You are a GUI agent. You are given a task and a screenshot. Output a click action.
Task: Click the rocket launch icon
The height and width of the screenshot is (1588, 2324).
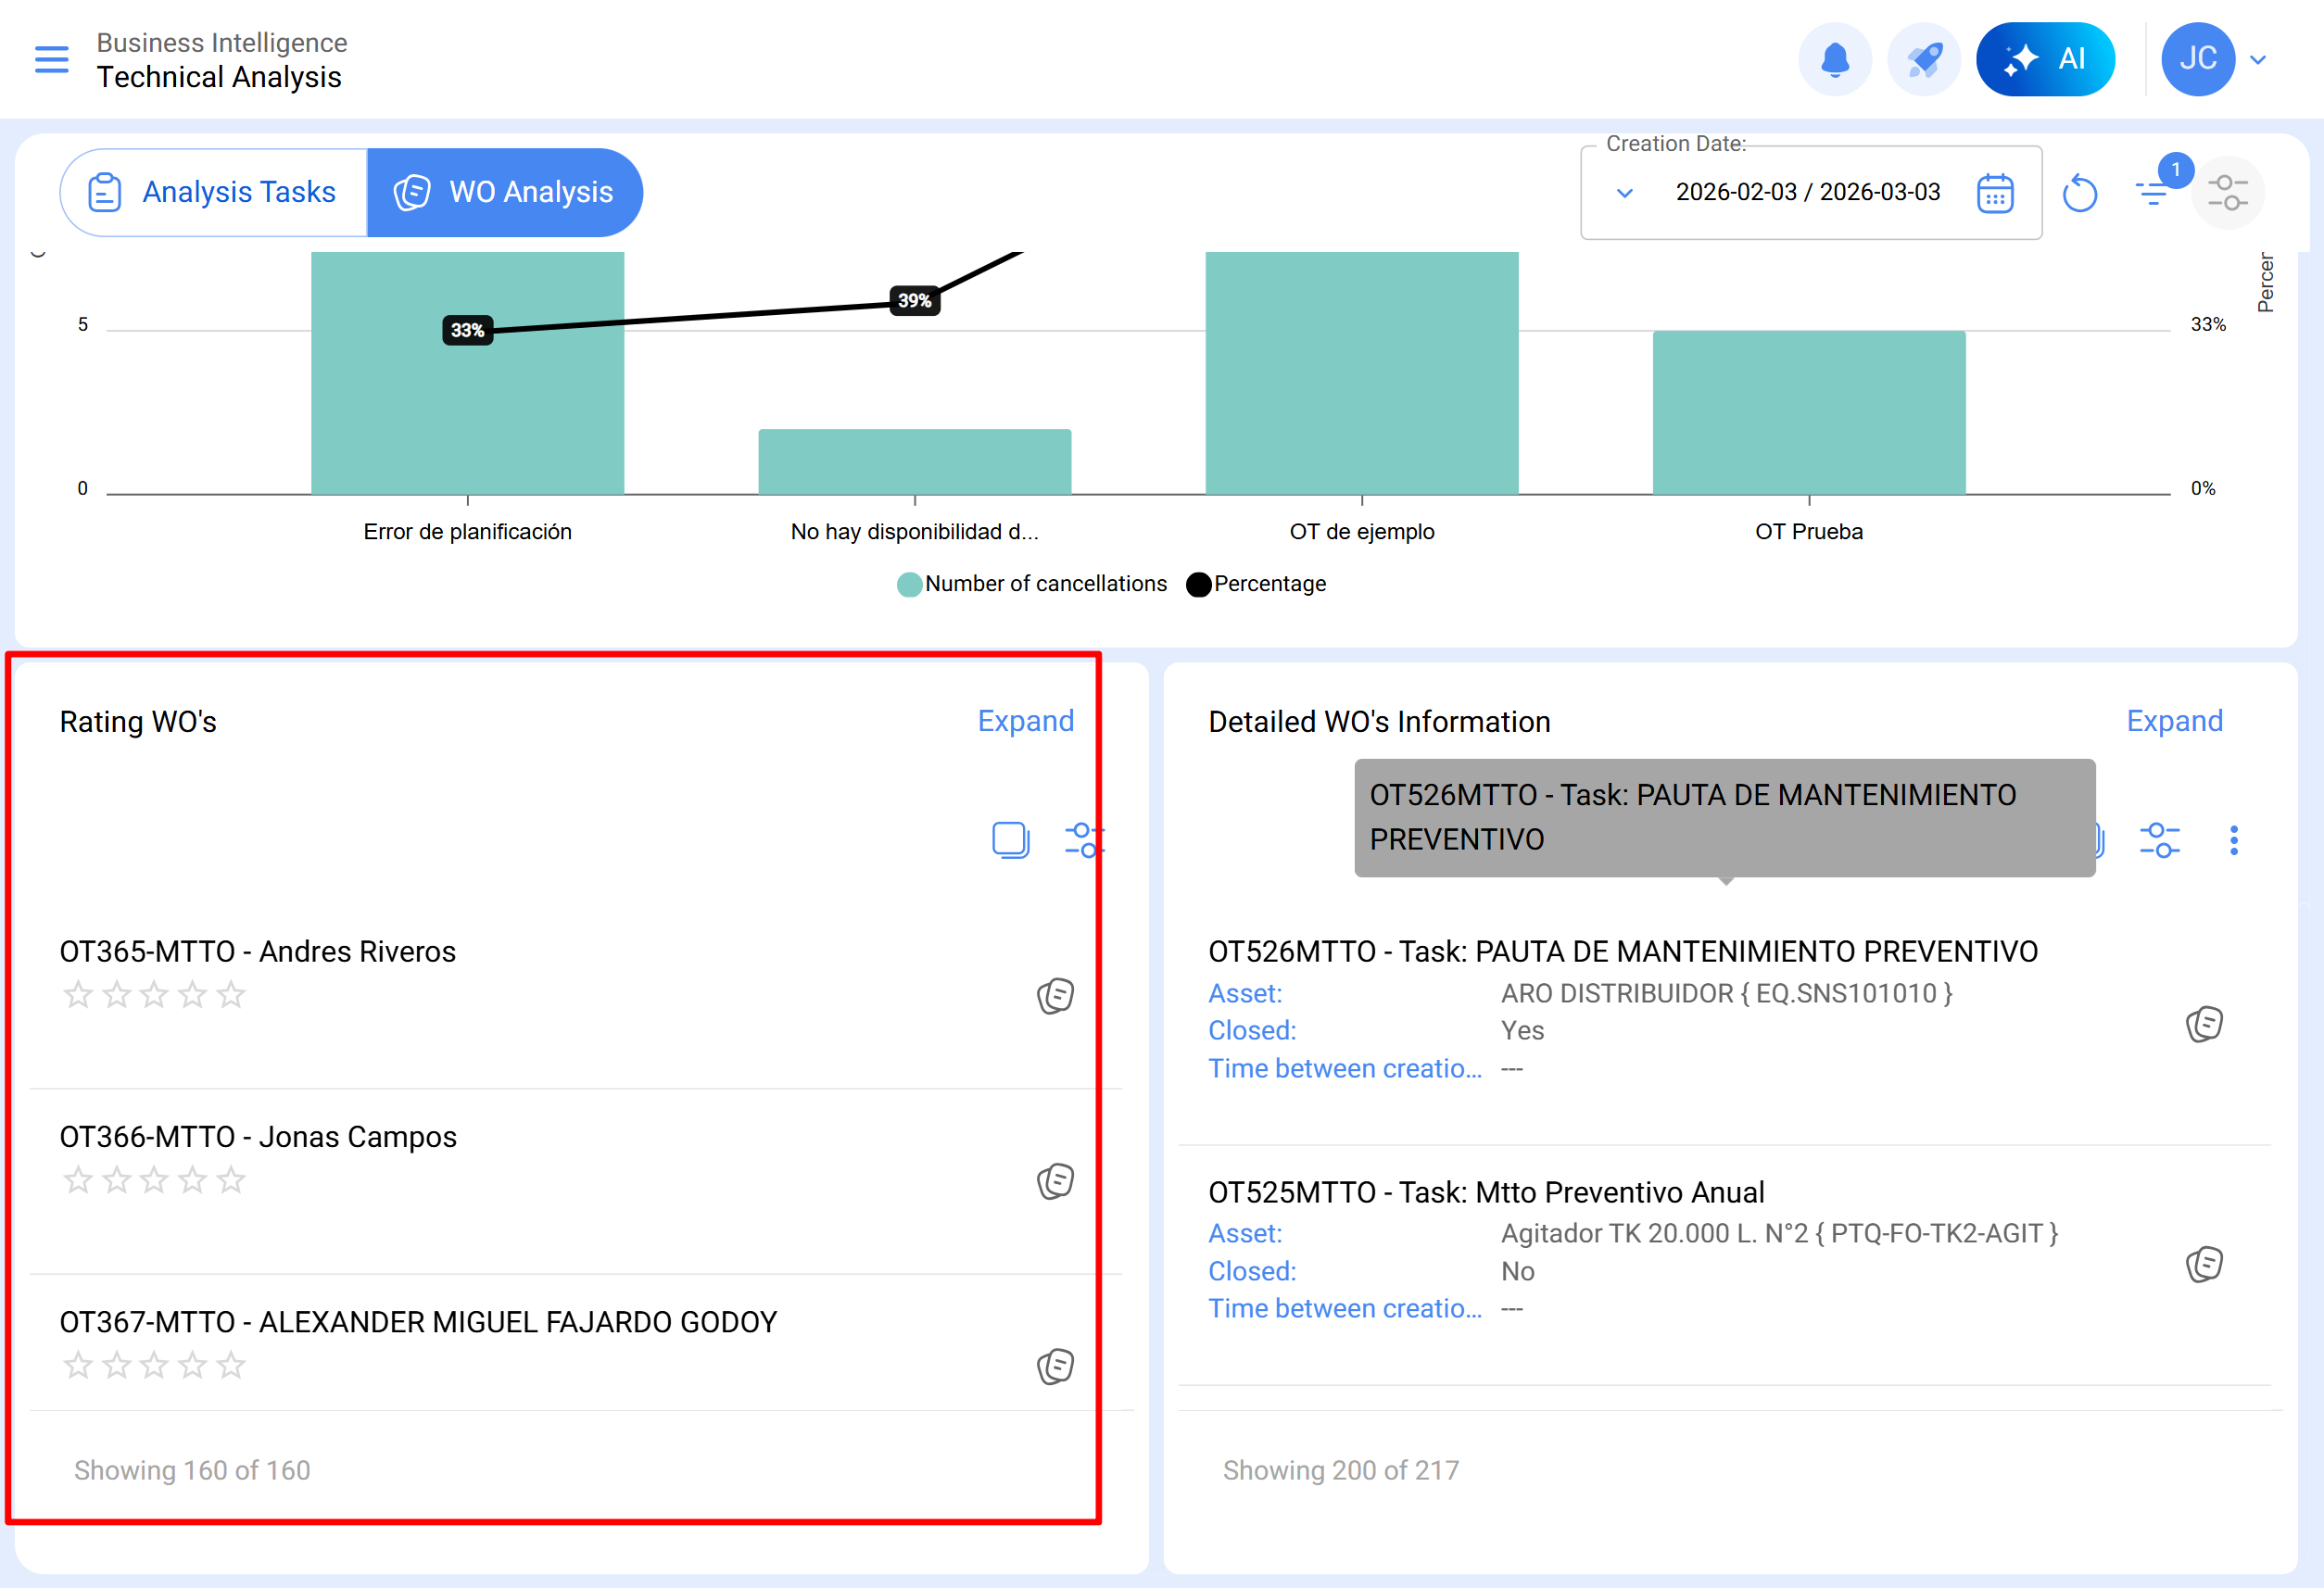1923,60
